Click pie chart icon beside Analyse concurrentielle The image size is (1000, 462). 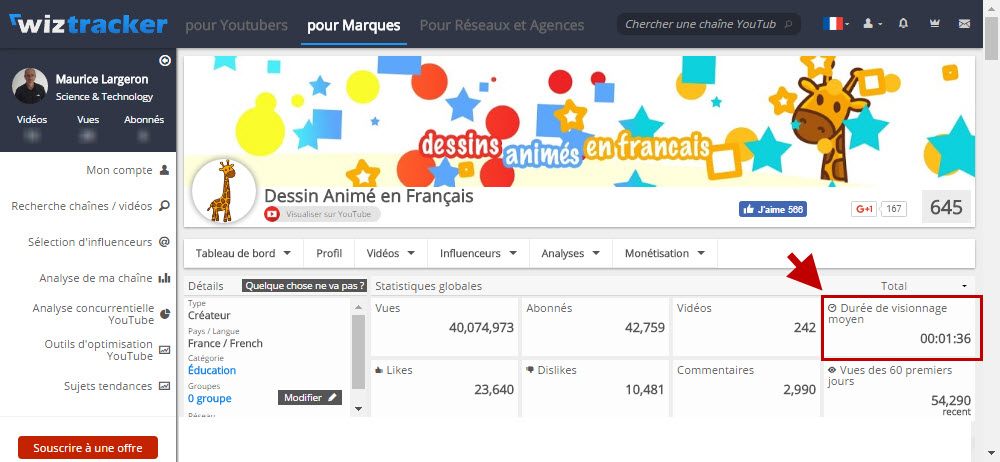coord(165,314)
